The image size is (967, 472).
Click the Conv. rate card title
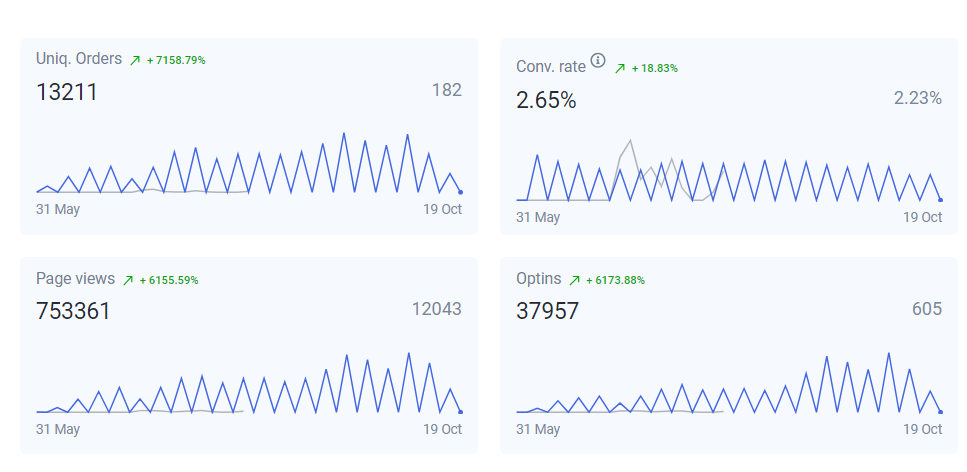tap(551, 67)
